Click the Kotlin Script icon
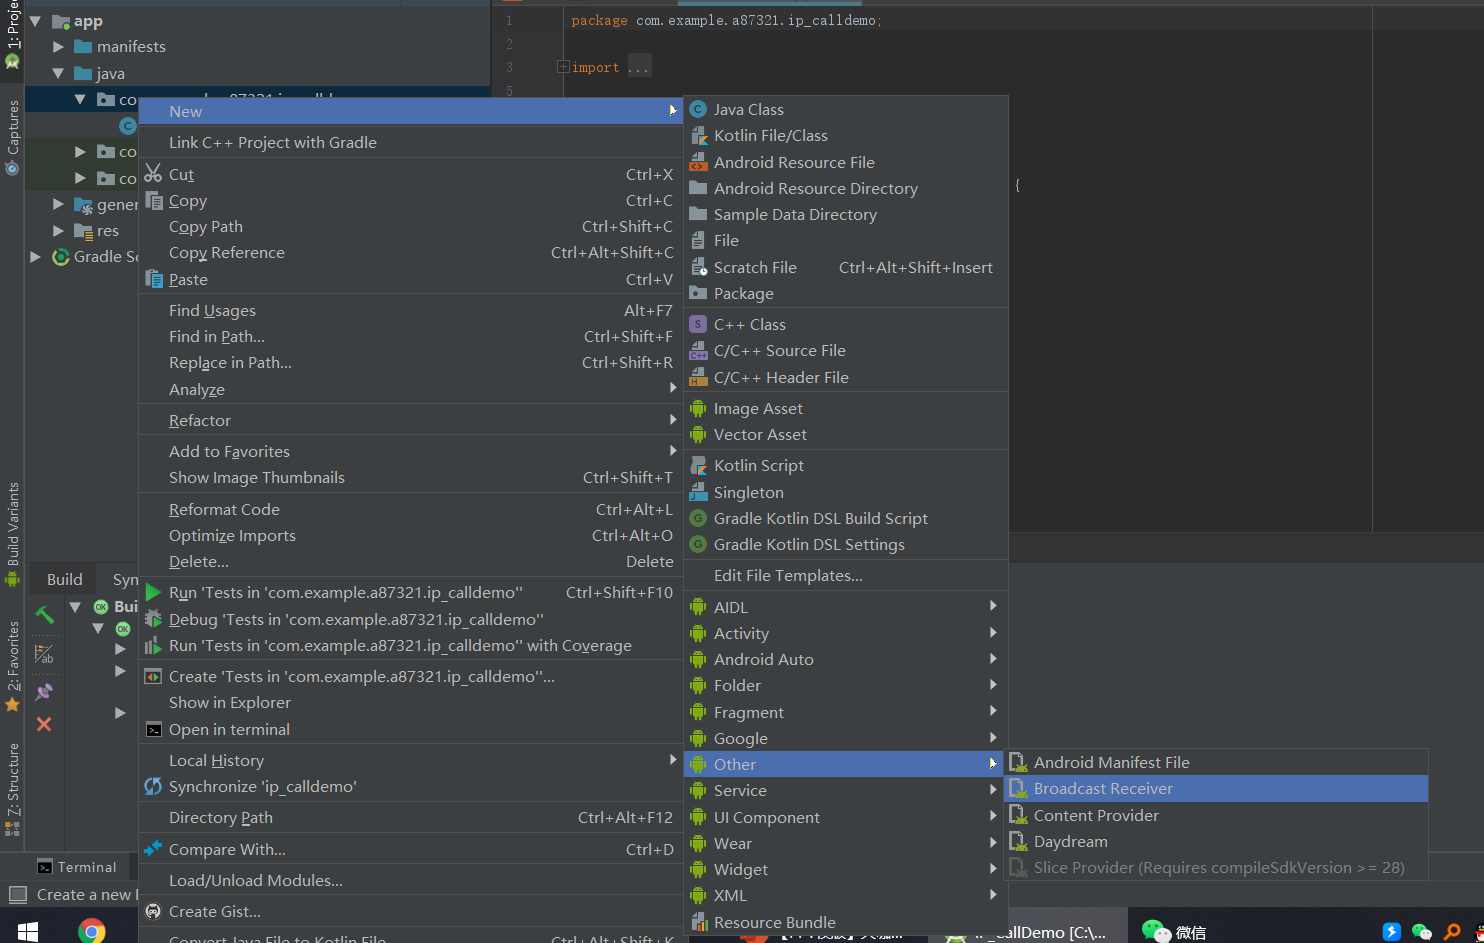Screen dimensions: 1484x943 [698, 465]
